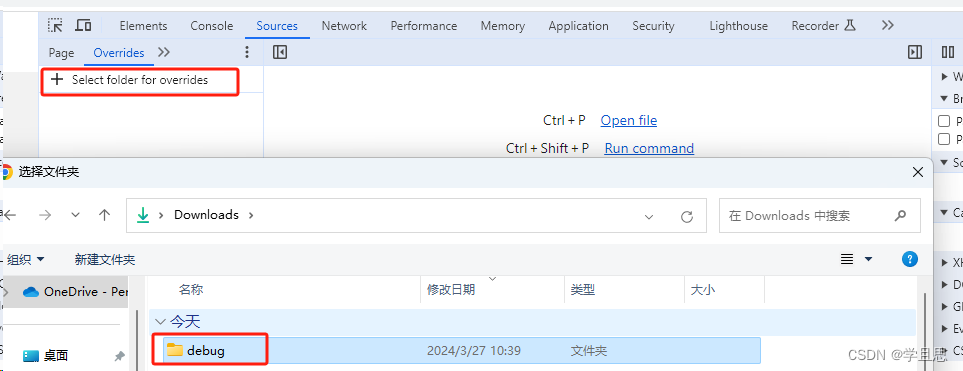Click the search magnifier icon
This screenshot has width=963, height=371.
900,216
